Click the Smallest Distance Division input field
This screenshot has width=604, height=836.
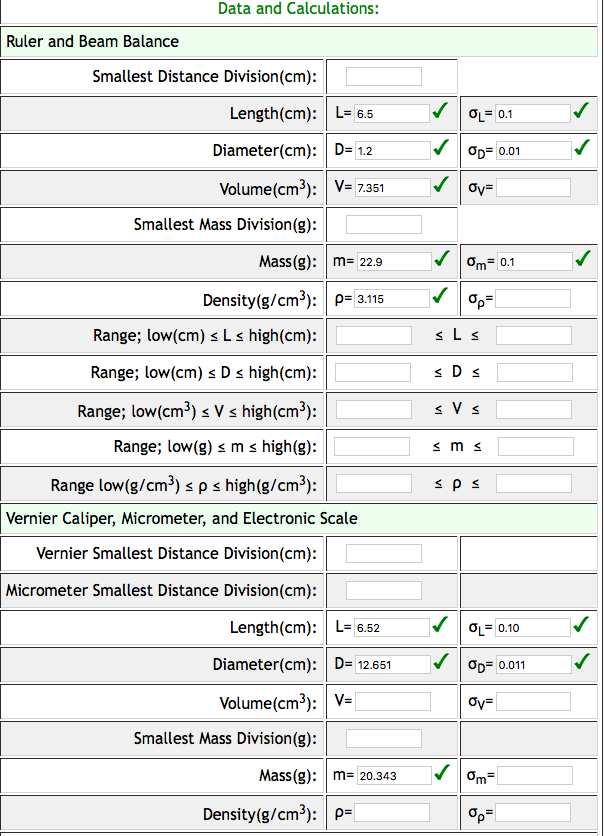tap(384, 76)
